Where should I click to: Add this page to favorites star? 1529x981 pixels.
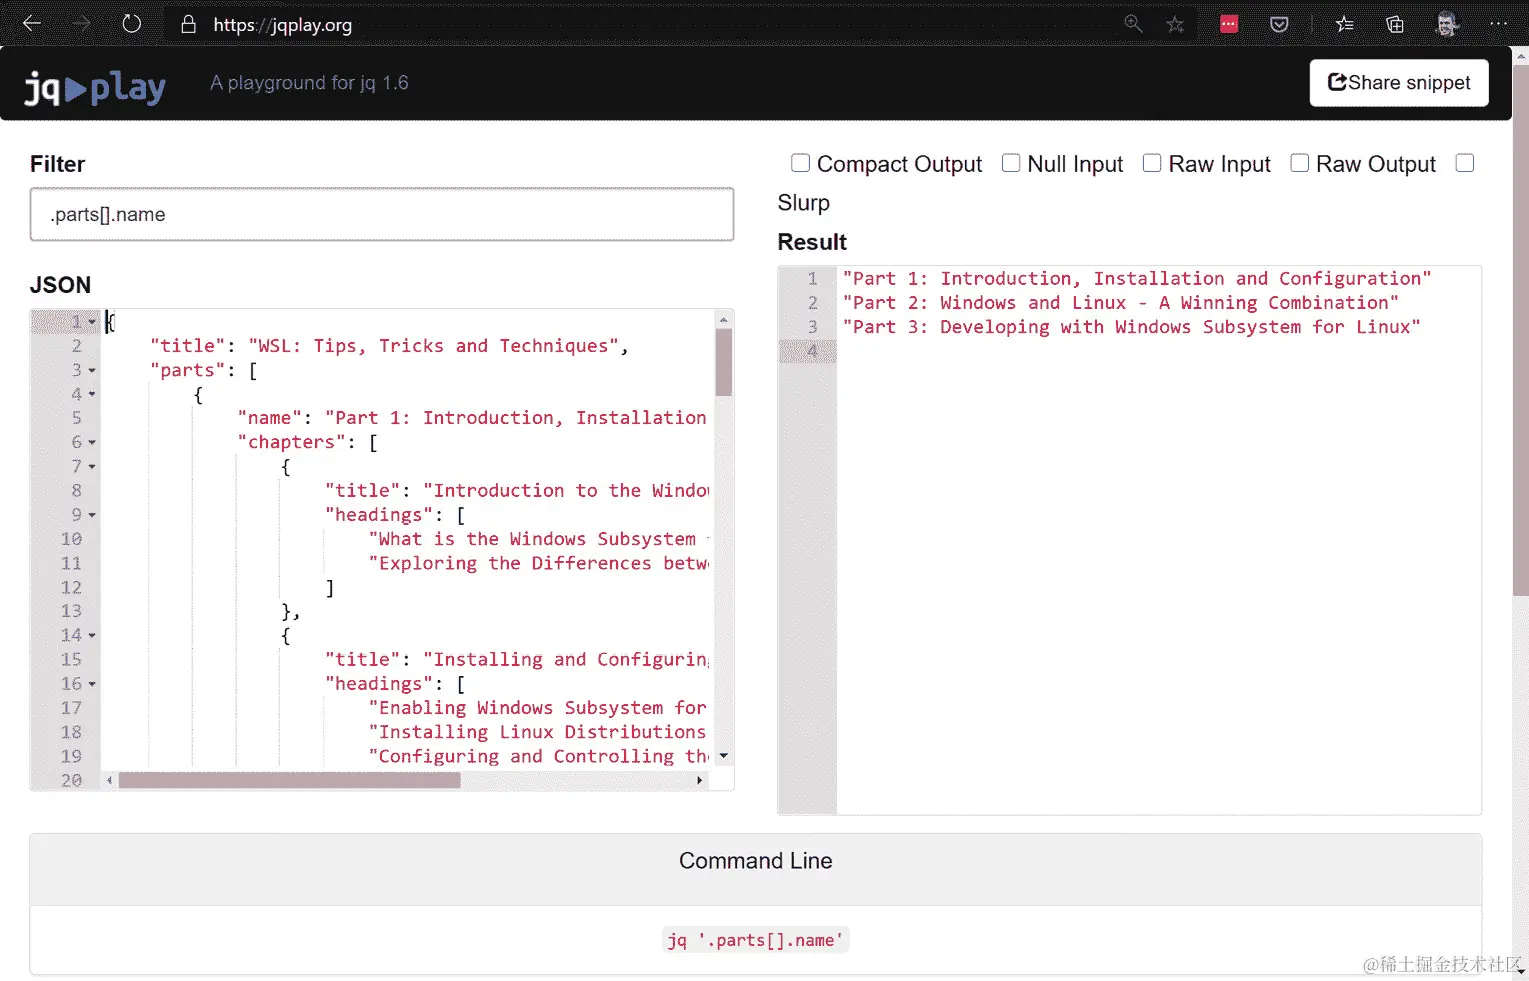click(1175, 24)
